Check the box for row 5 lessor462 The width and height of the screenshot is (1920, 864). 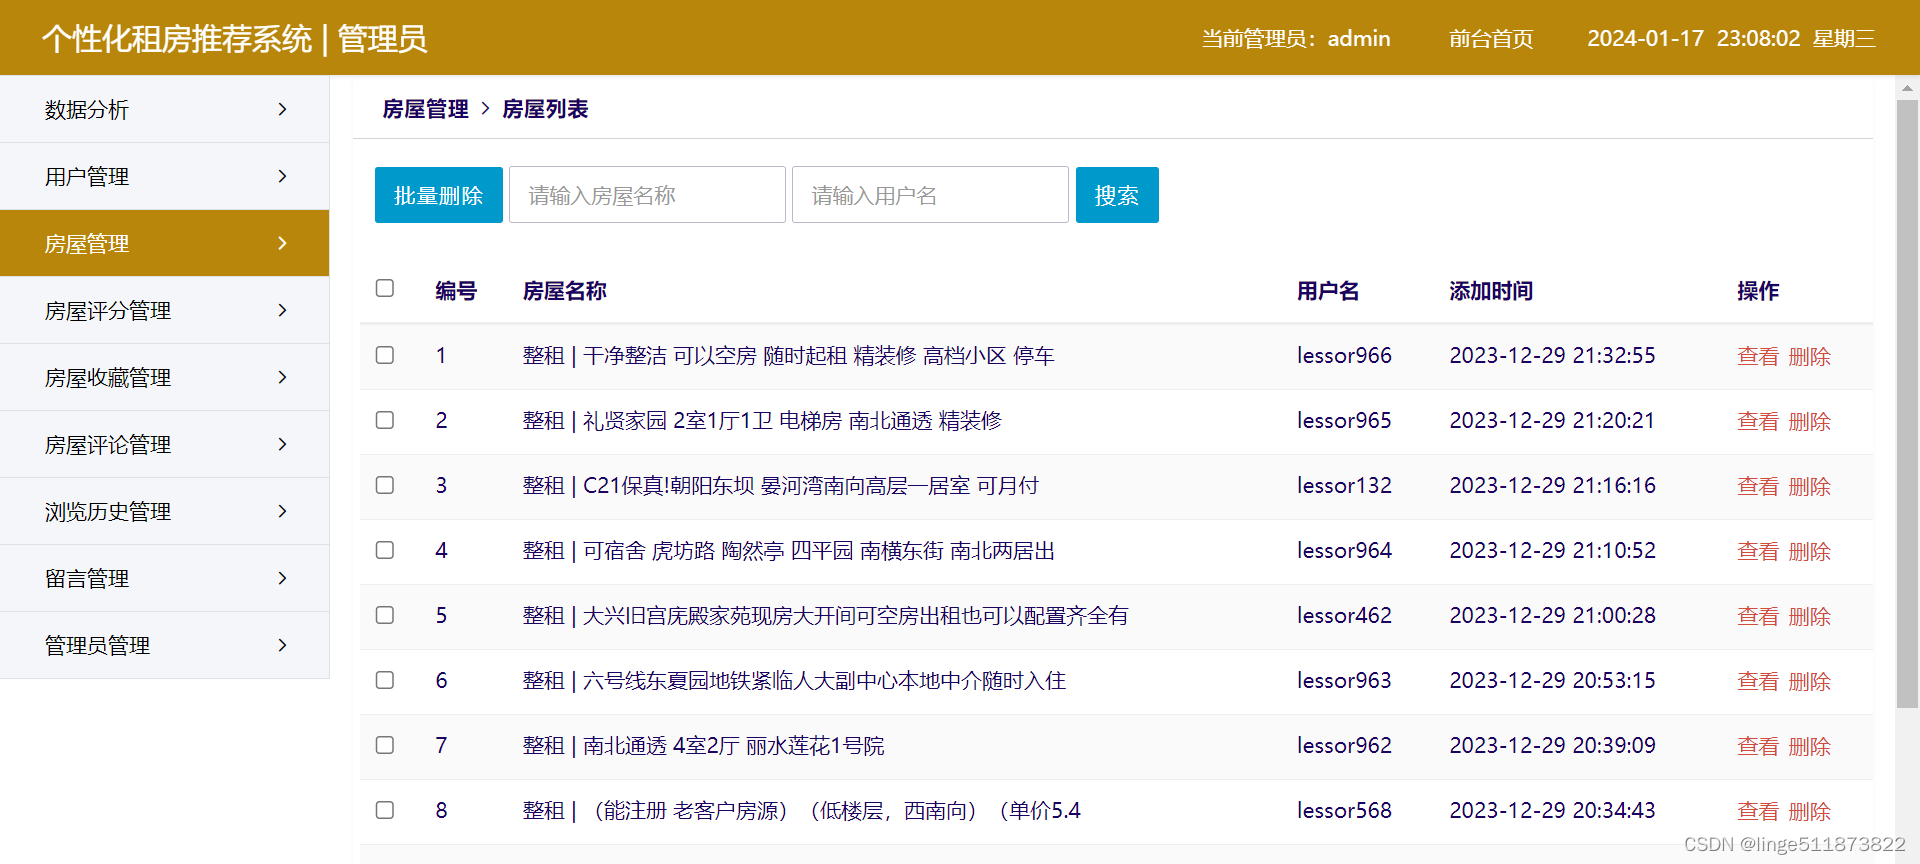point(385,615)
